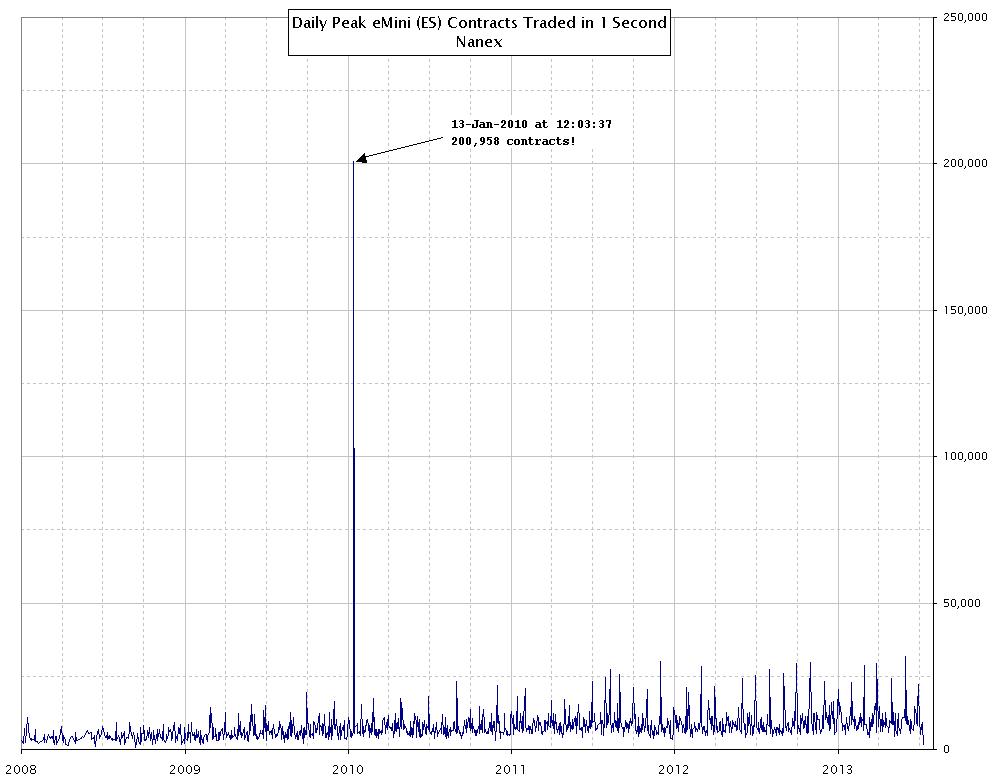Select the '13-Jan-2010 at 12:03:37' annotation text
Viewport: 993px width, 778px height.
(x=531, y=124)
